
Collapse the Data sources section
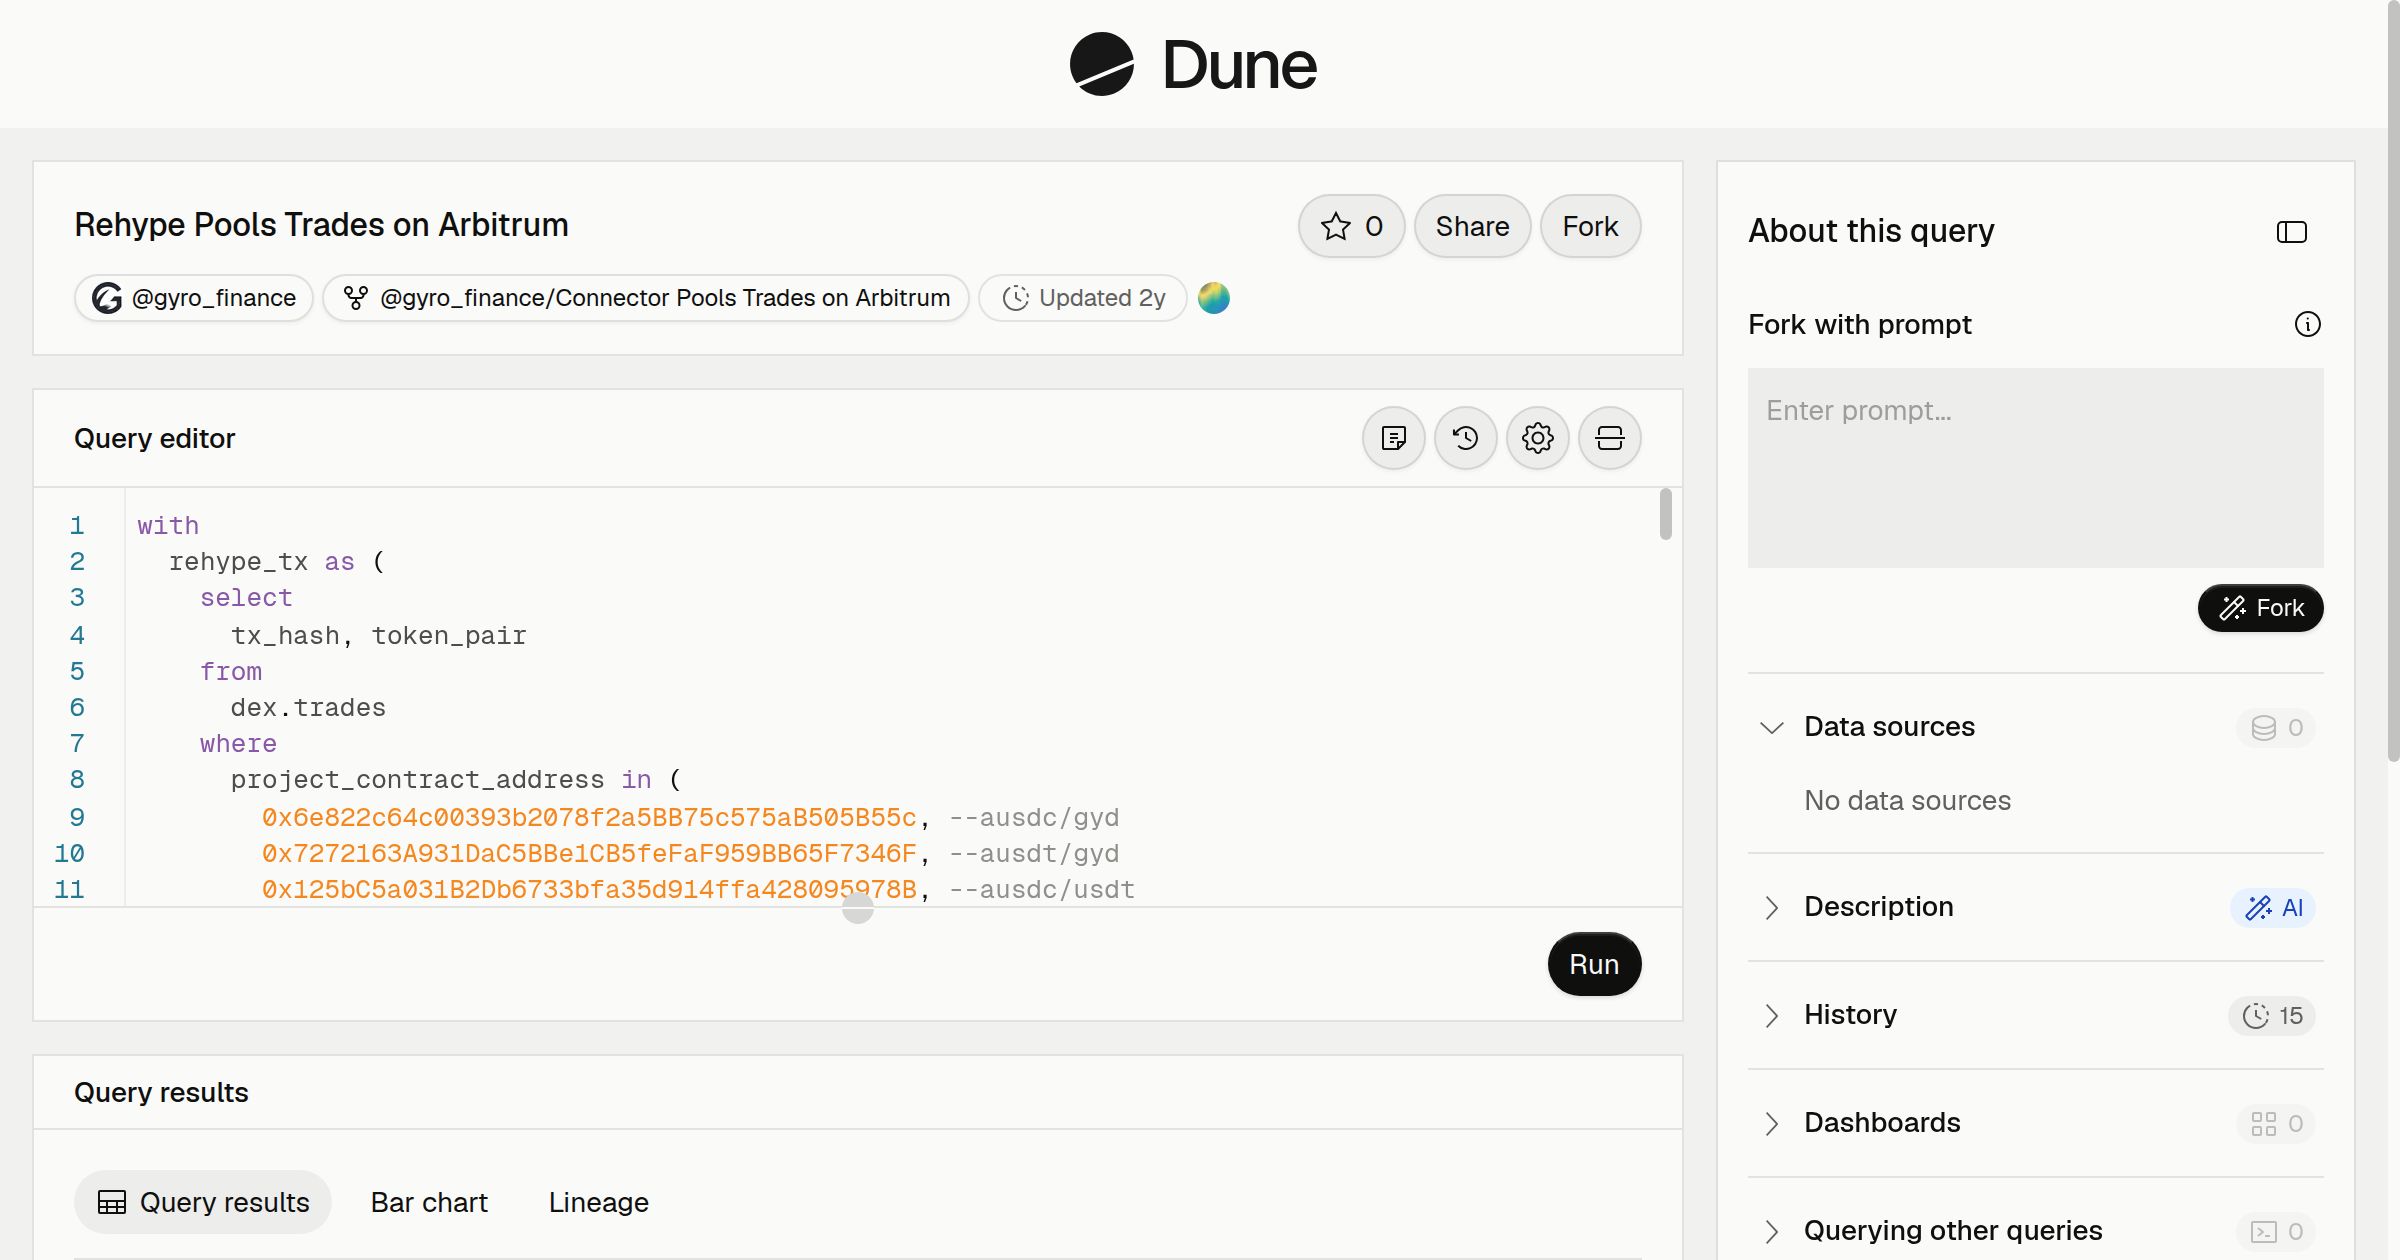tap(1771, 727)
